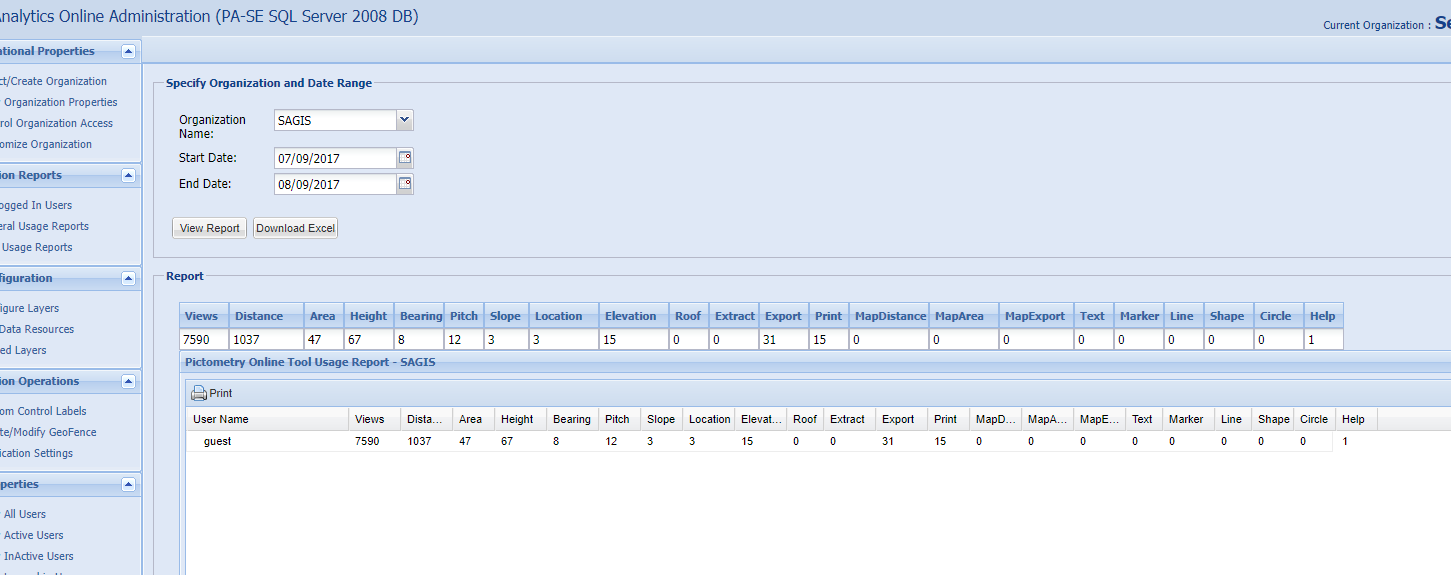Open the Layers link below Data Resources
The width and height of the screenshot is (1451, 575).
pyautogui.click(x=23, y=350)
